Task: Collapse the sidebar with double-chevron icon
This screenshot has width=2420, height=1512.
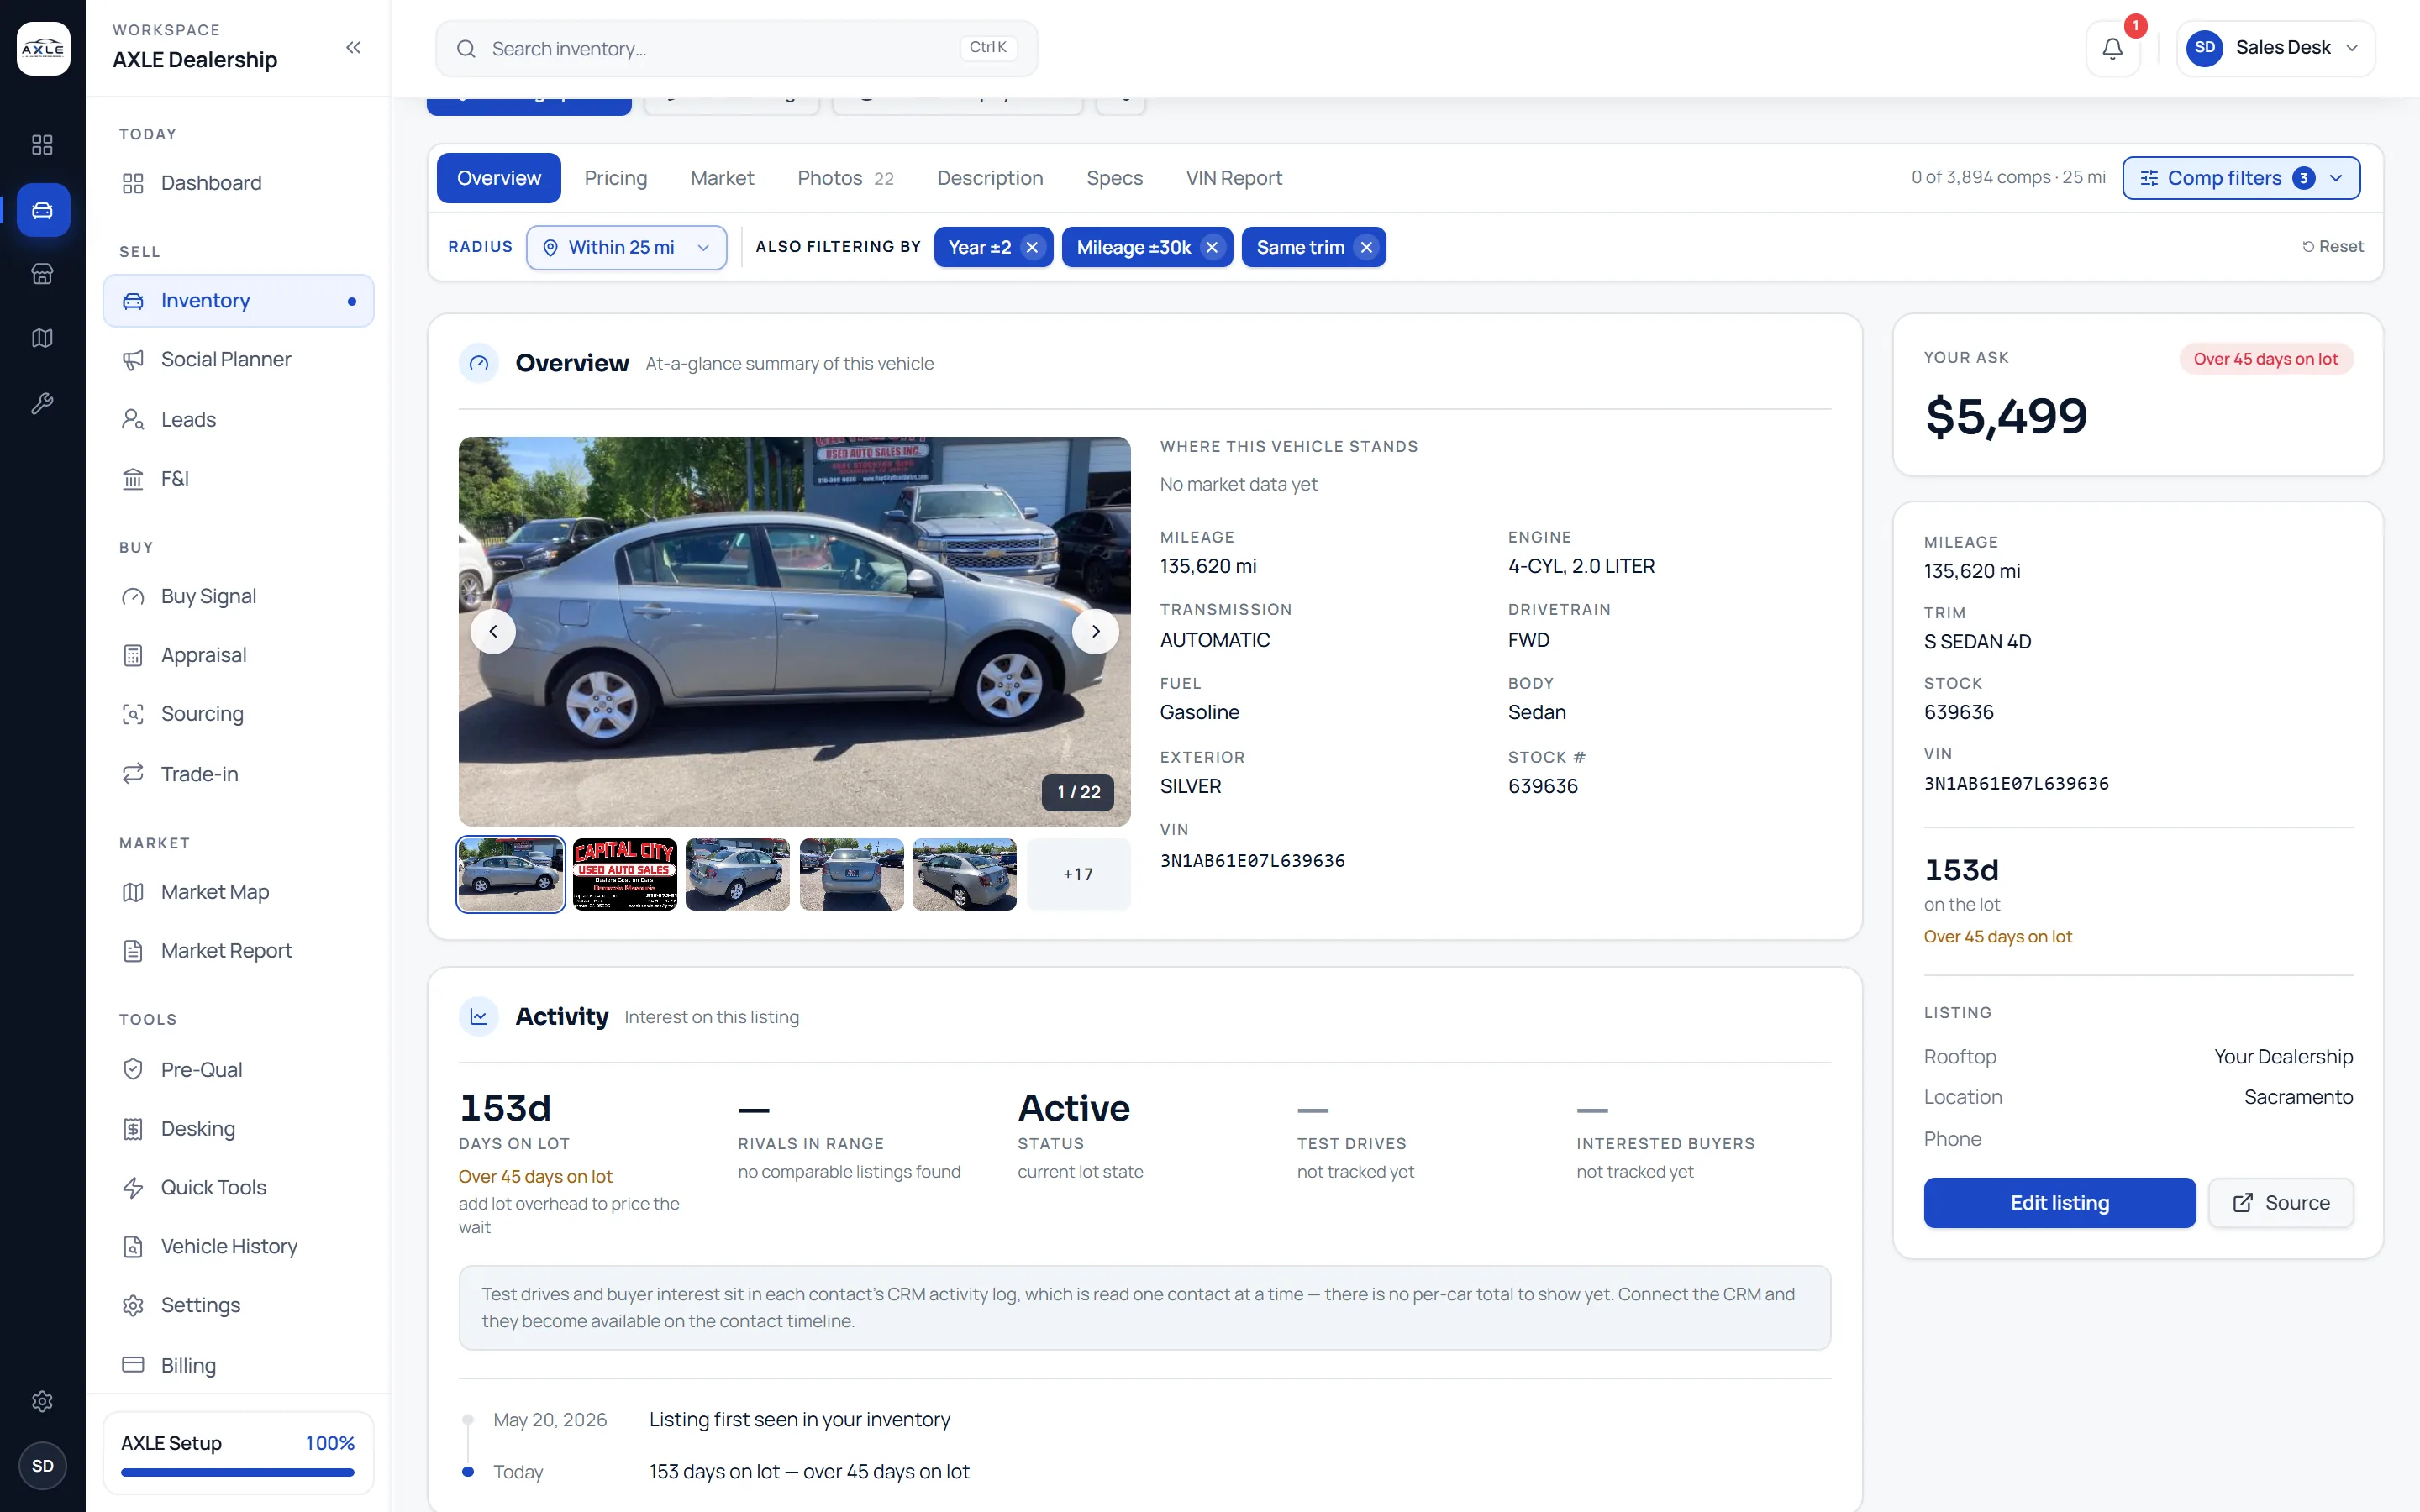Action: point(353,47)
